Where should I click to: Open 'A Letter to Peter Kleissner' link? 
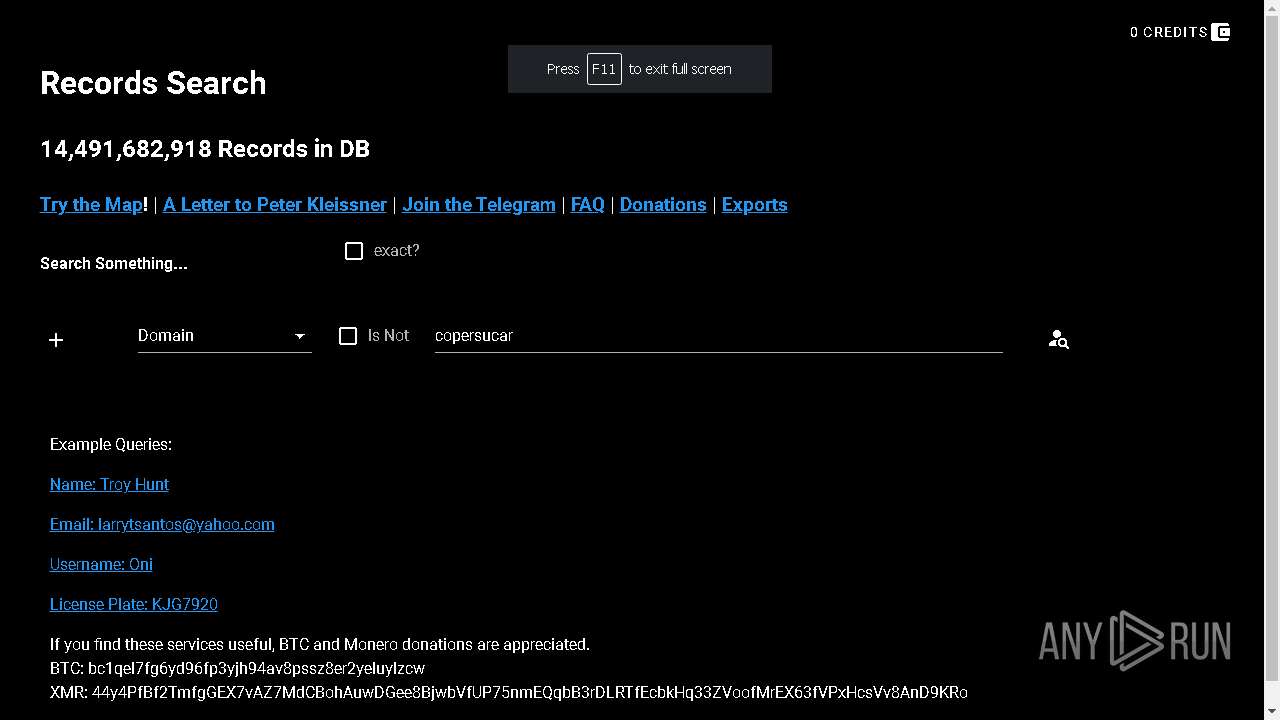click(x=275, y=204)
